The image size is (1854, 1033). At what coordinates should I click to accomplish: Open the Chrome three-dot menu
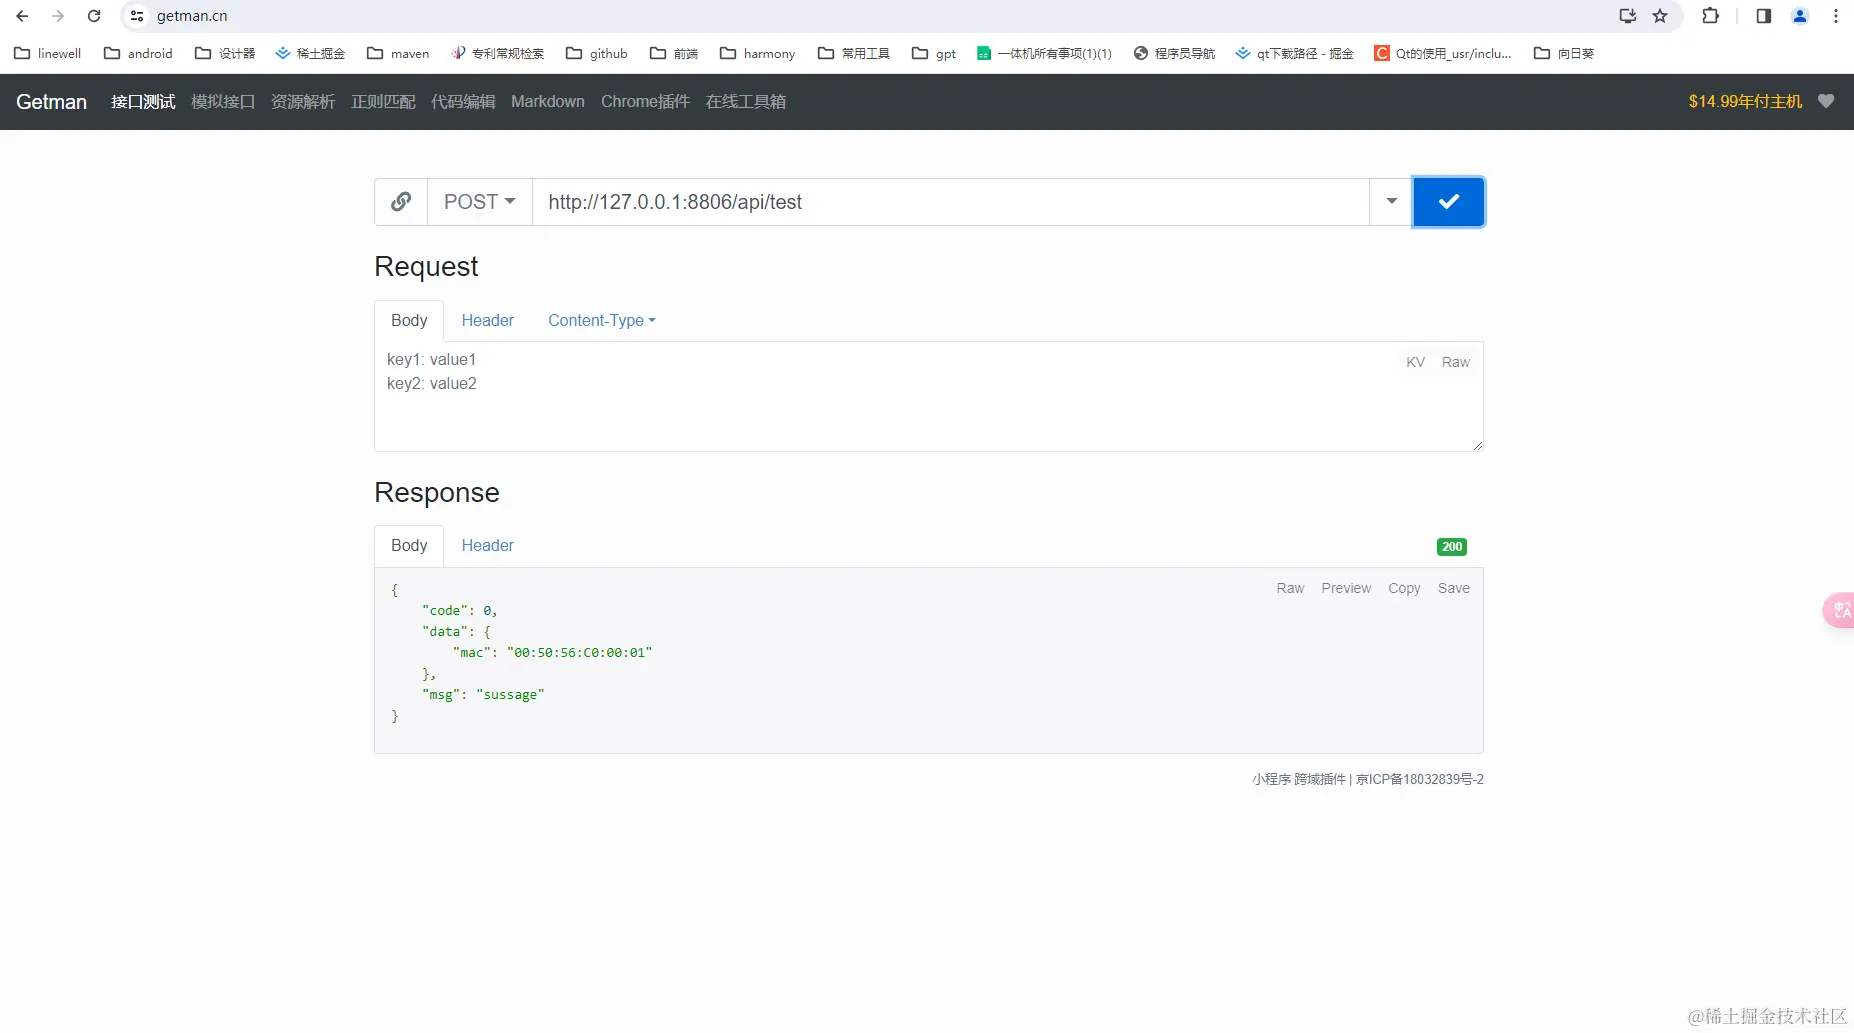coord(1836,16)
